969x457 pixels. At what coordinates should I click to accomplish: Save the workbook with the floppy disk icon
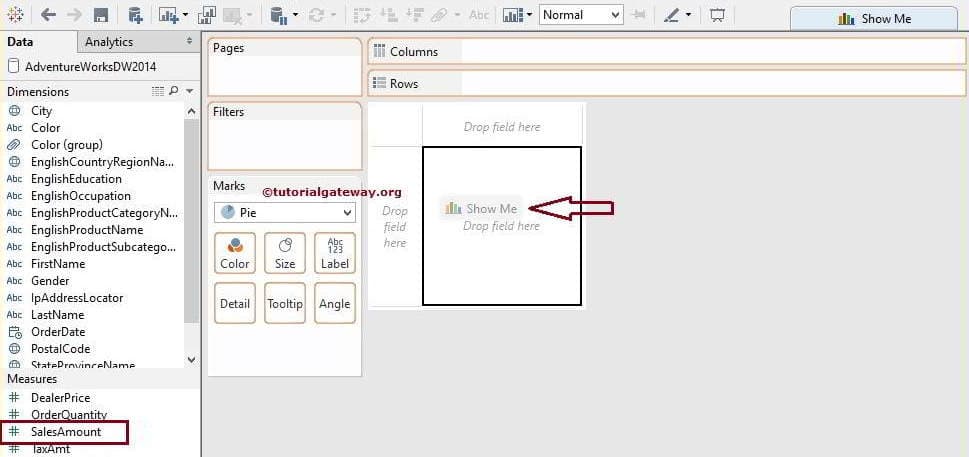click(100, 15)
